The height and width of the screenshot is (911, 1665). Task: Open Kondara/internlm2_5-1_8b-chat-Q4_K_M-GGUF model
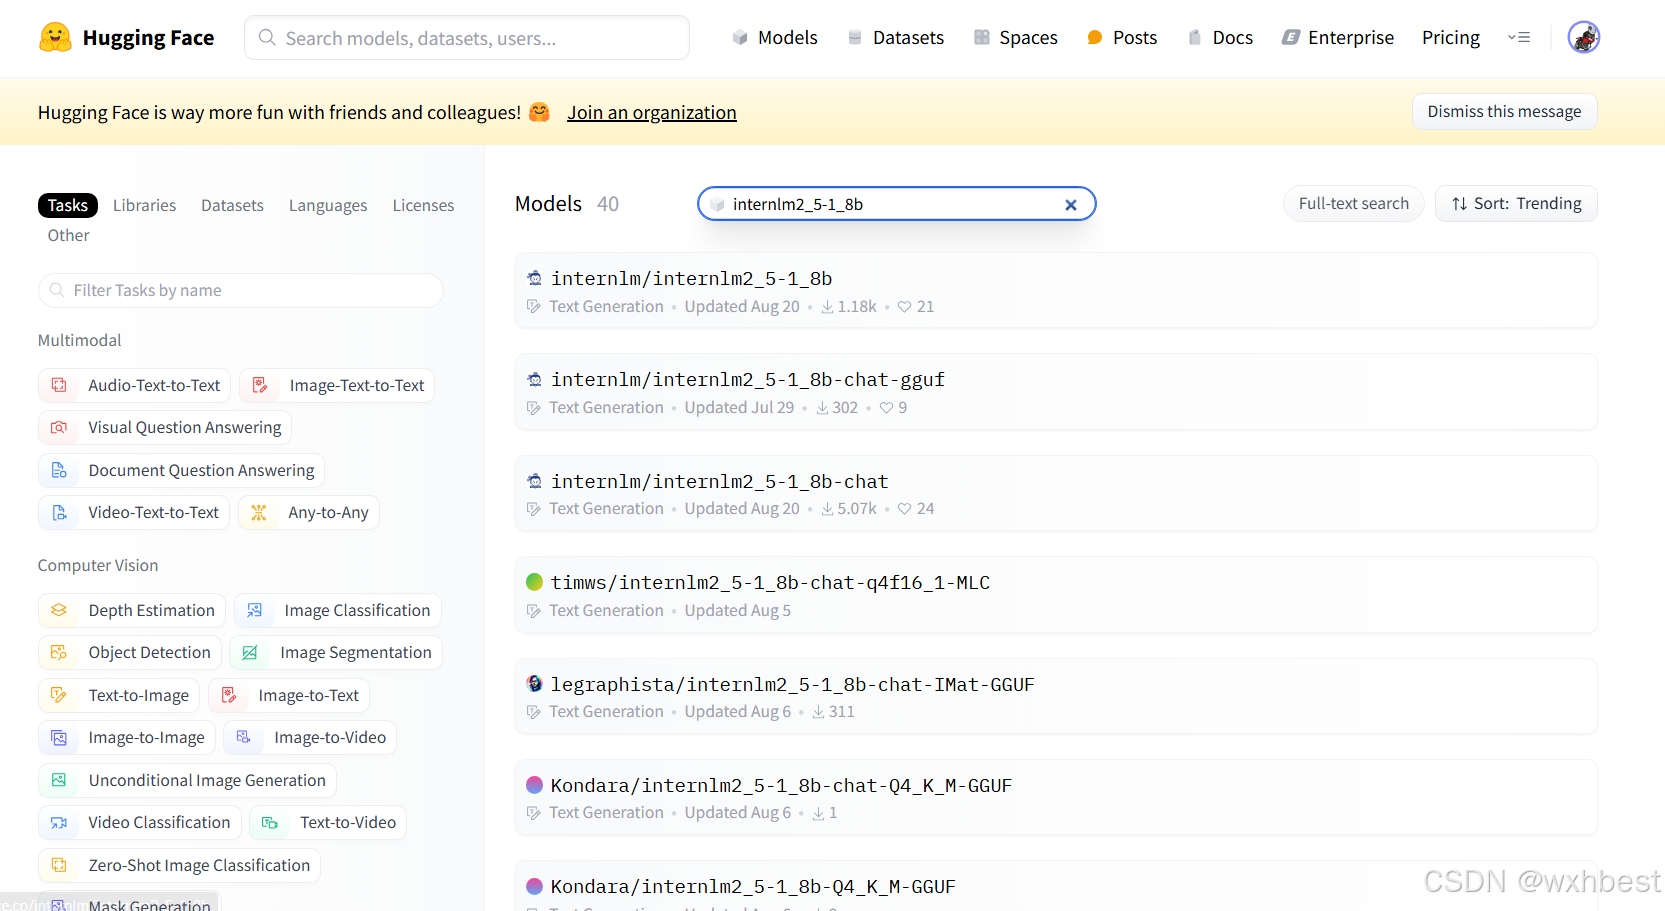coord(1056,797)
